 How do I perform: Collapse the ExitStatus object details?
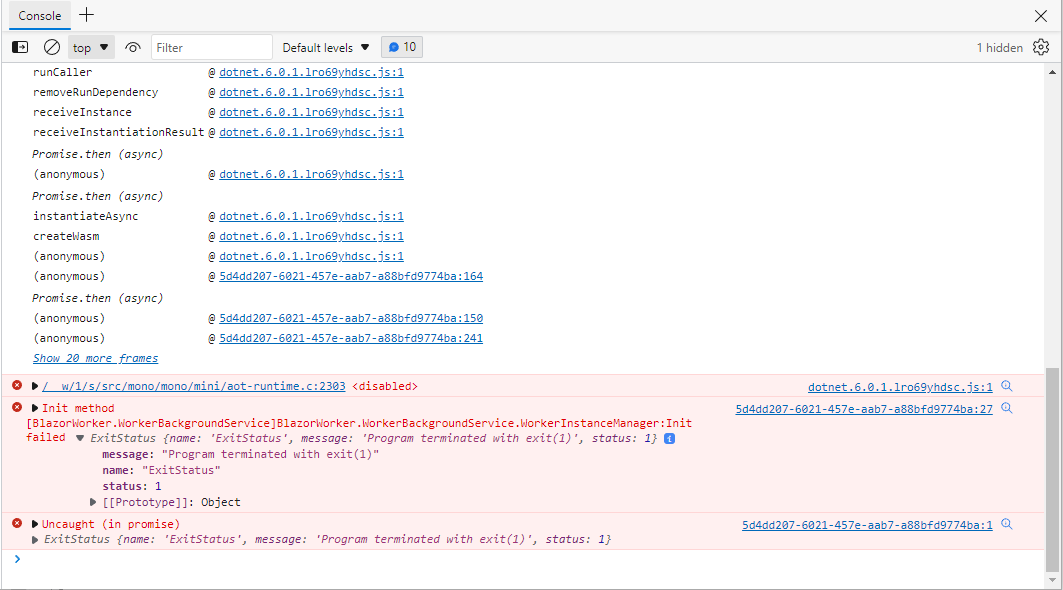tap(79, 437)
